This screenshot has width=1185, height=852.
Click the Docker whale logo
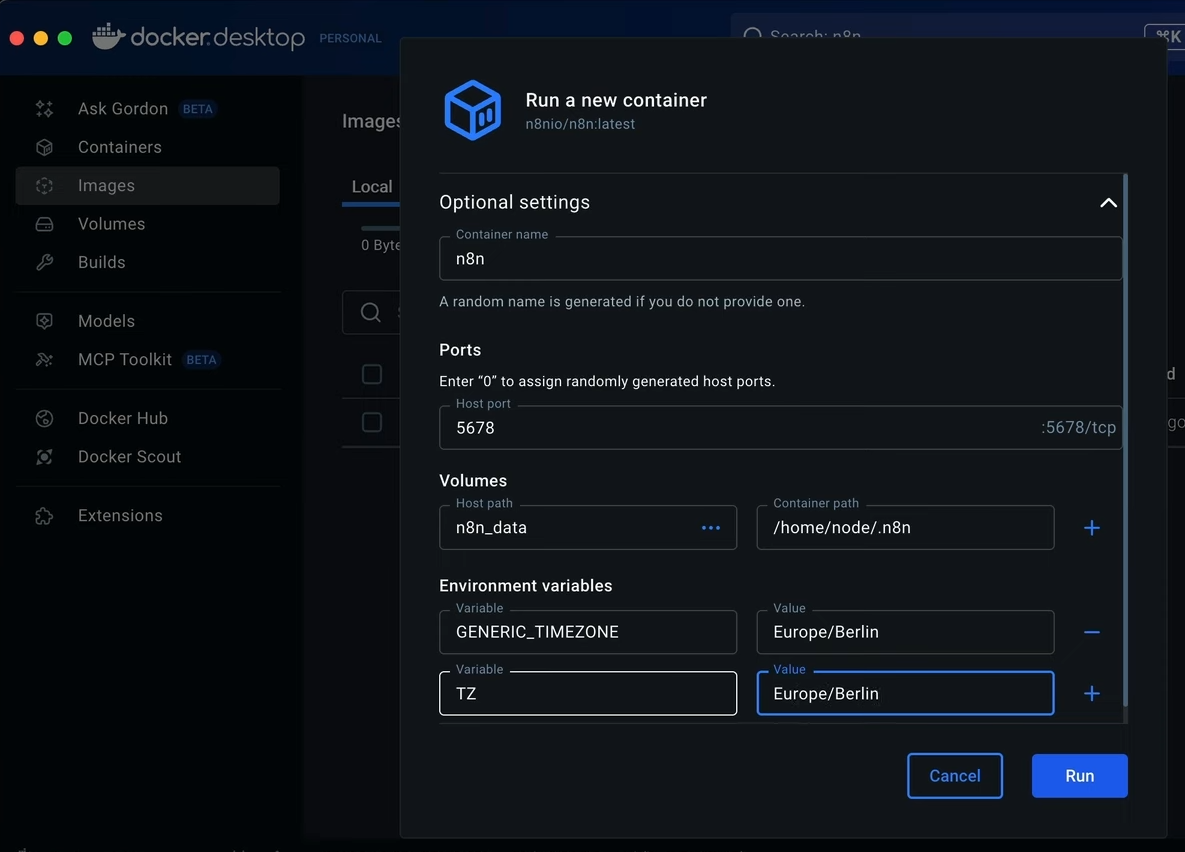point(108,36)
